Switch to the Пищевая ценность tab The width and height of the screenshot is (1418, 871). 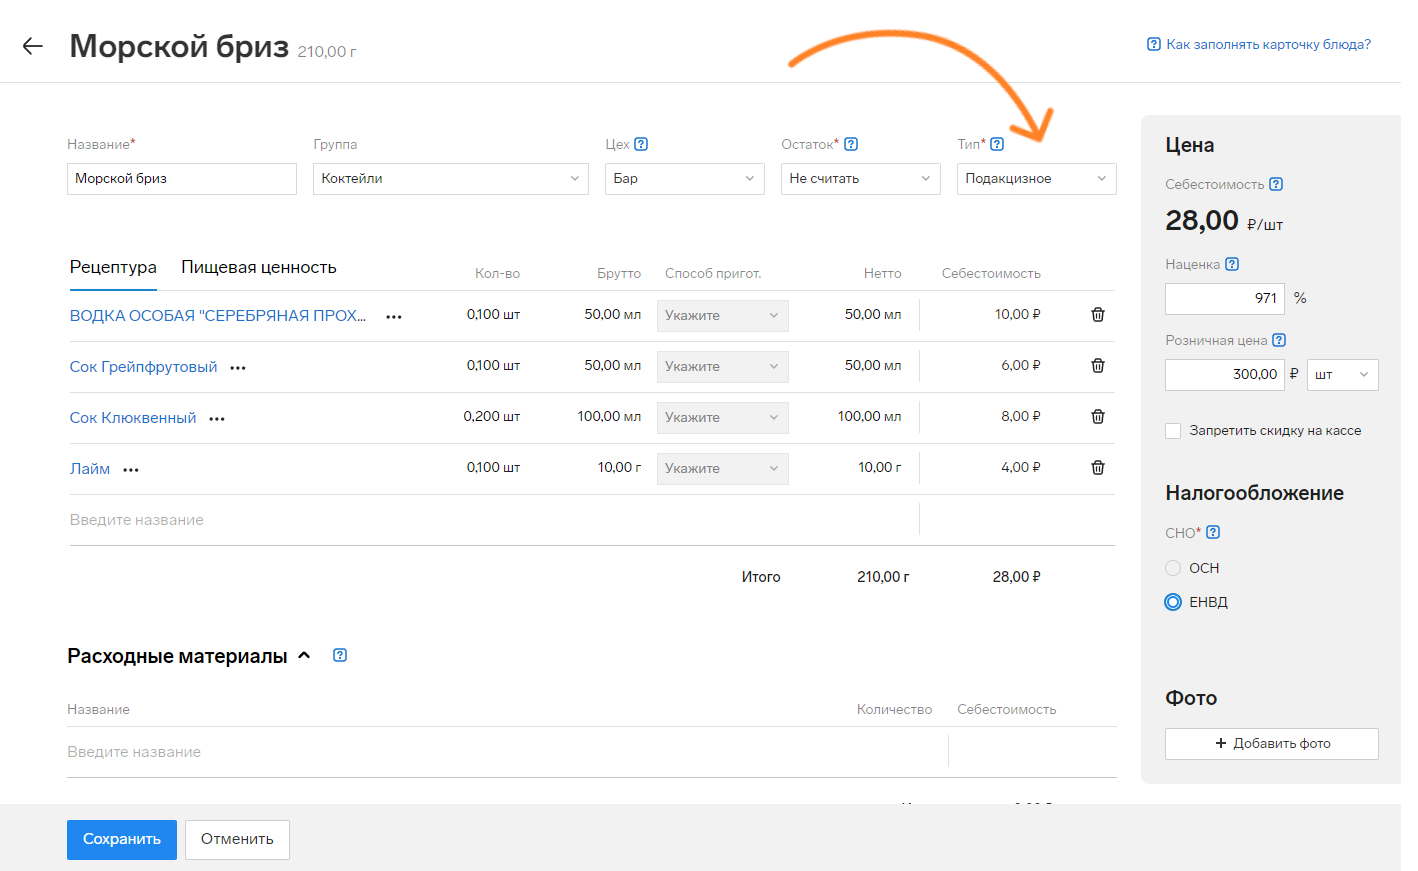[x=259, y=267]
